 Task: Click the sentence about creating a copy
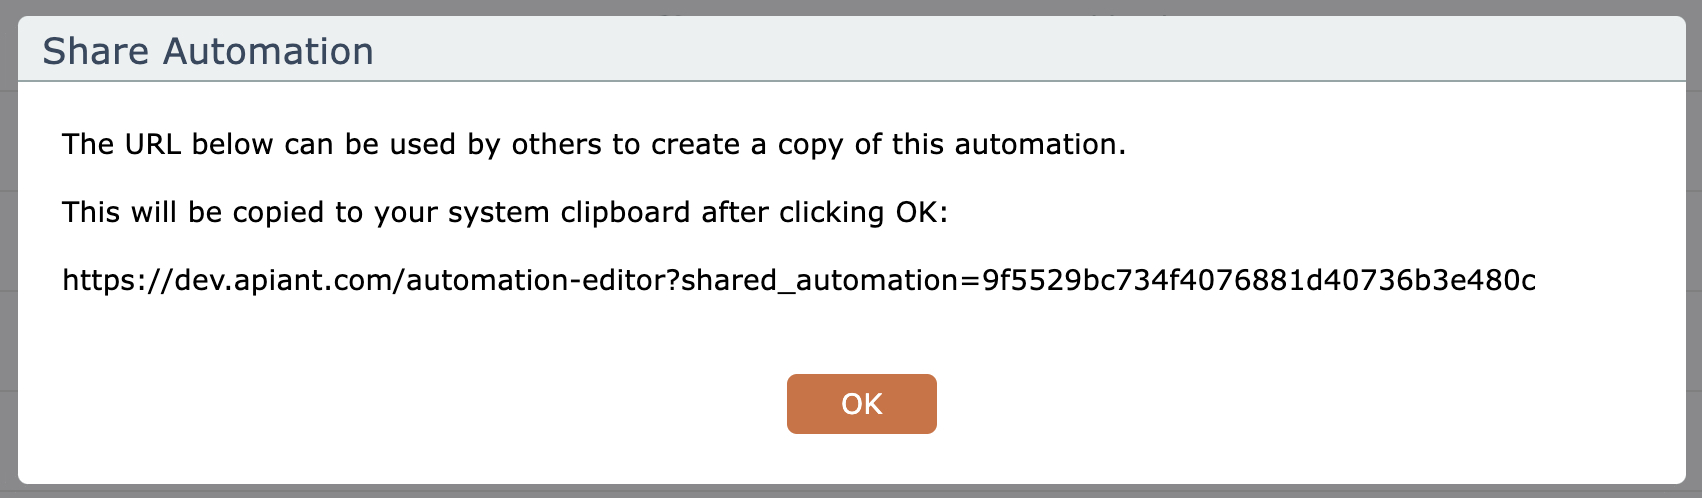pos(593,145)
